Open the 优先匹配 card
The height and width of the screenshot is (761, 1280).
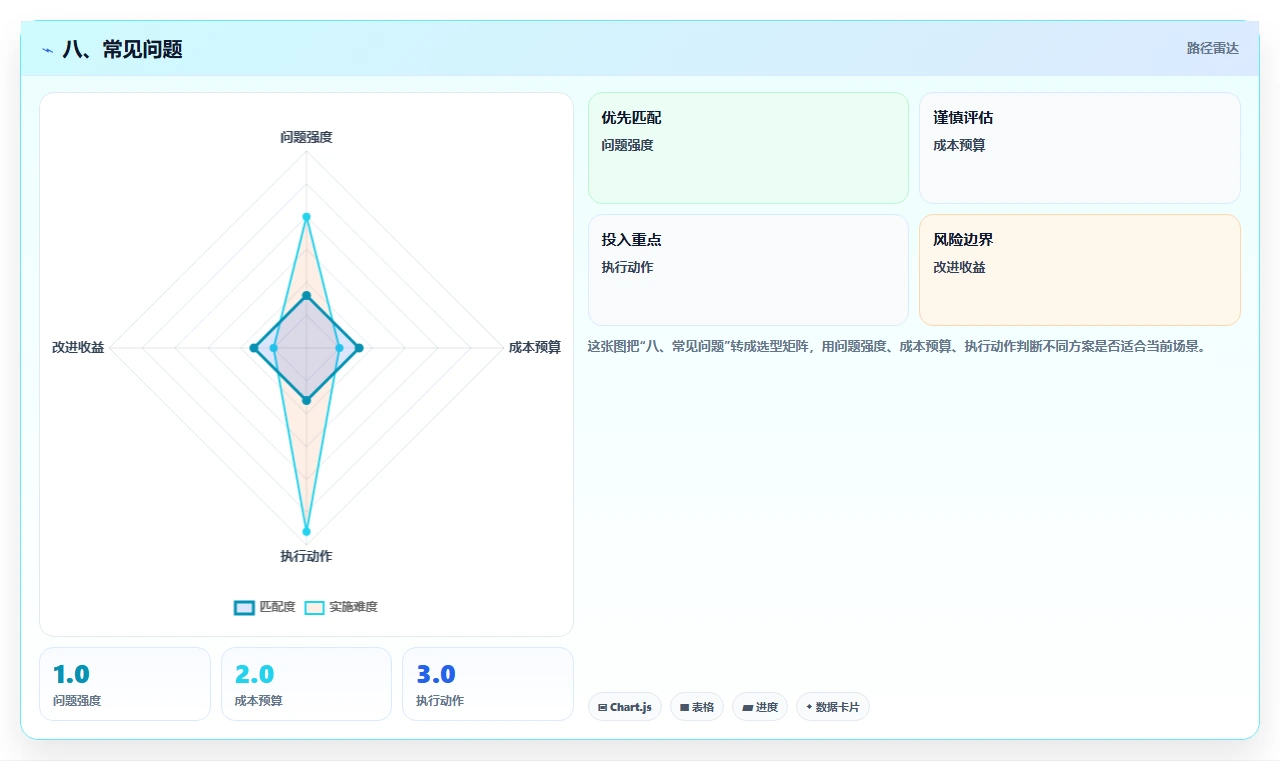click(x=748, y=148)
